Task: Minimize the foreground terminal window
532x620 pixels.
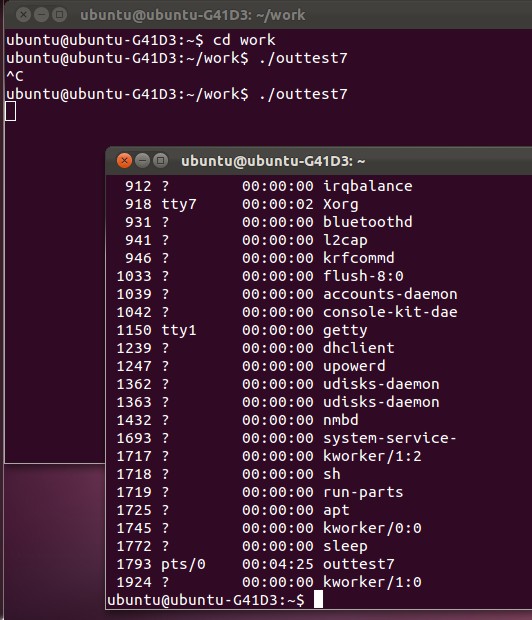Action: [x=142, y=161]
